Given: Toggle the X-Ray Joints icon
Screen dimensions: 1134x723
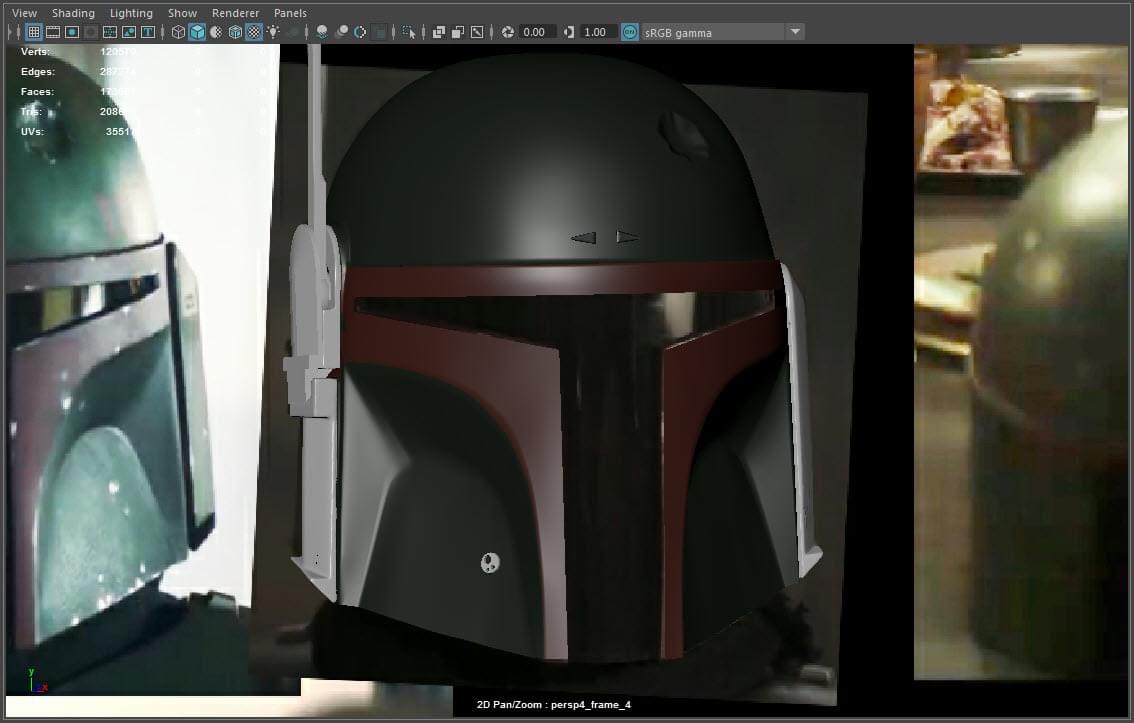Looking at the screenshot, I should (477, 32).
